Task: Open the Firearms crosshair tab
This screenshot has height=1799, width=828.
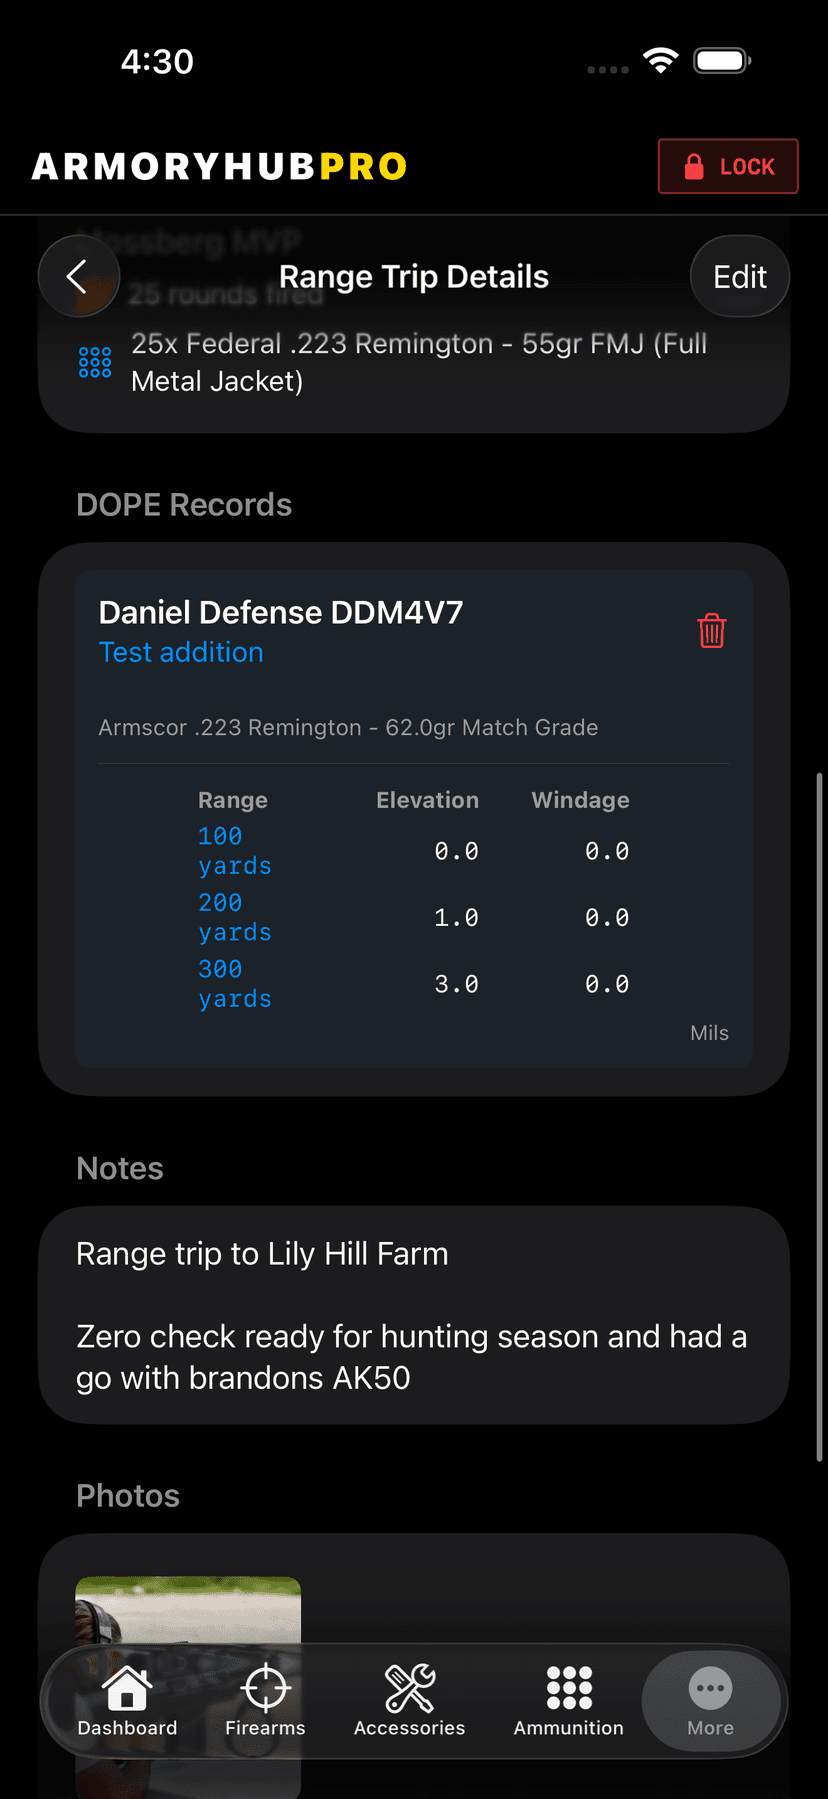Action: pos(265,1701)
